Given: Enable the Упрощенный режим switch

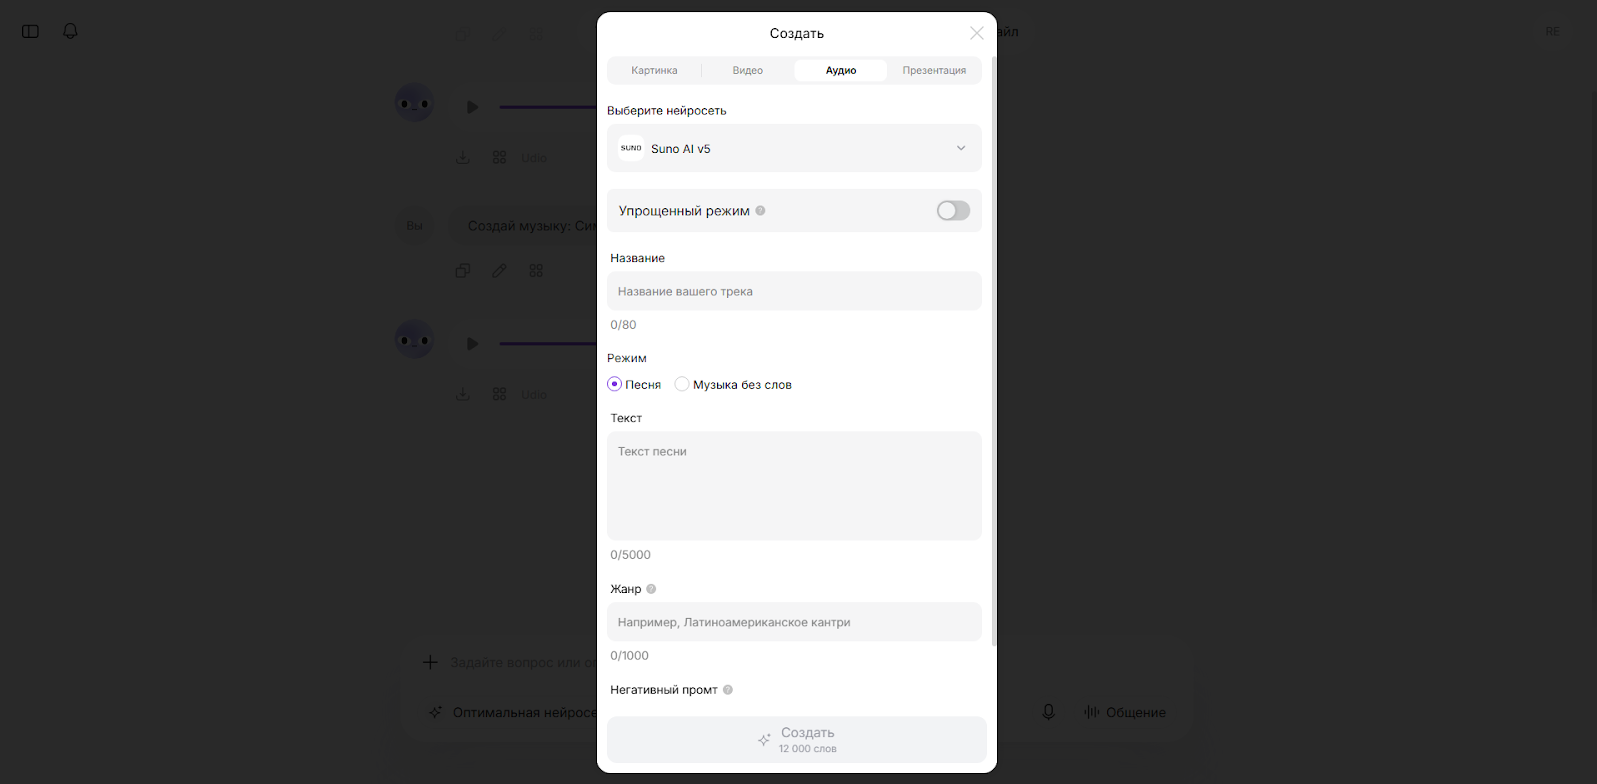Looking at the screenshot, I should [x=953, y=211].
